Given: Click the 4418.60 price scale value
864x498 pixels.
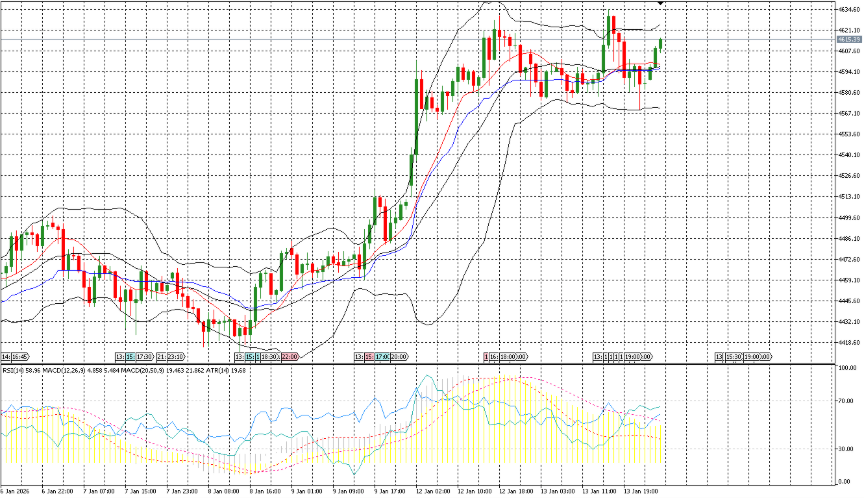Looking at the screenshot, I should pos(848,343).
